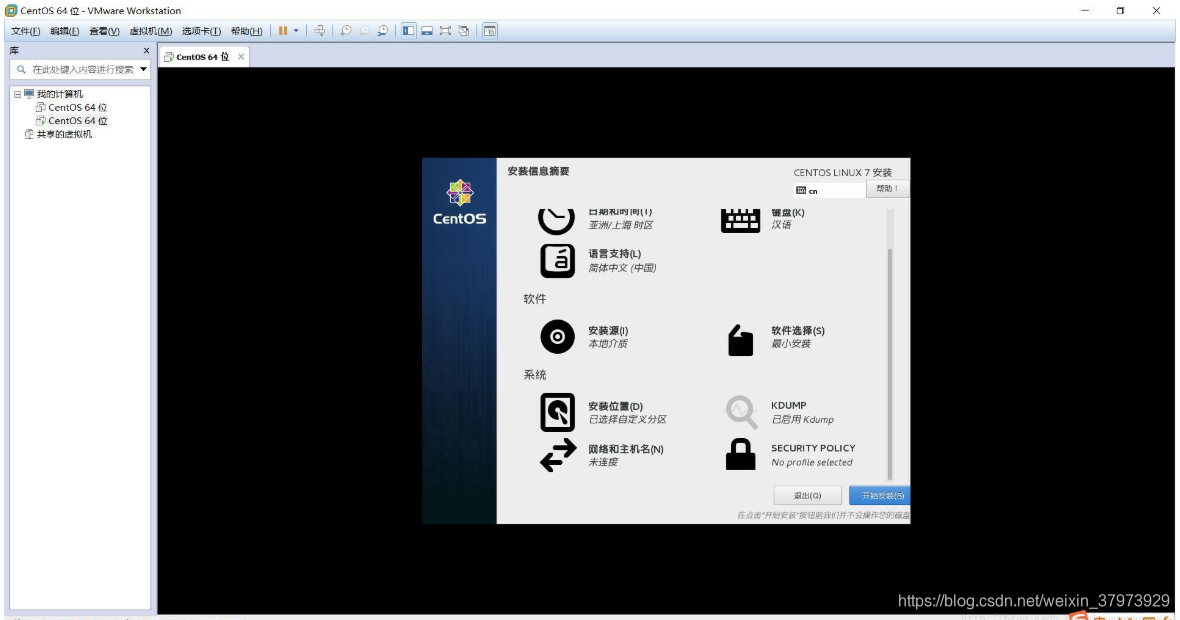The height and width of the screenshot is (620, 1180).
Task: Click the 软件选择(S) label text
Action: (798, 330)
